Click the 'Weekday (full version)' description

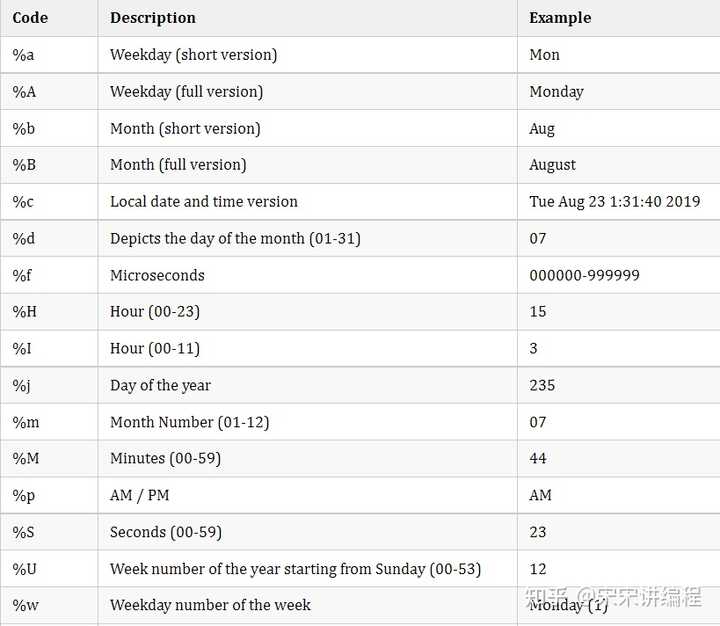pos(186,92)
